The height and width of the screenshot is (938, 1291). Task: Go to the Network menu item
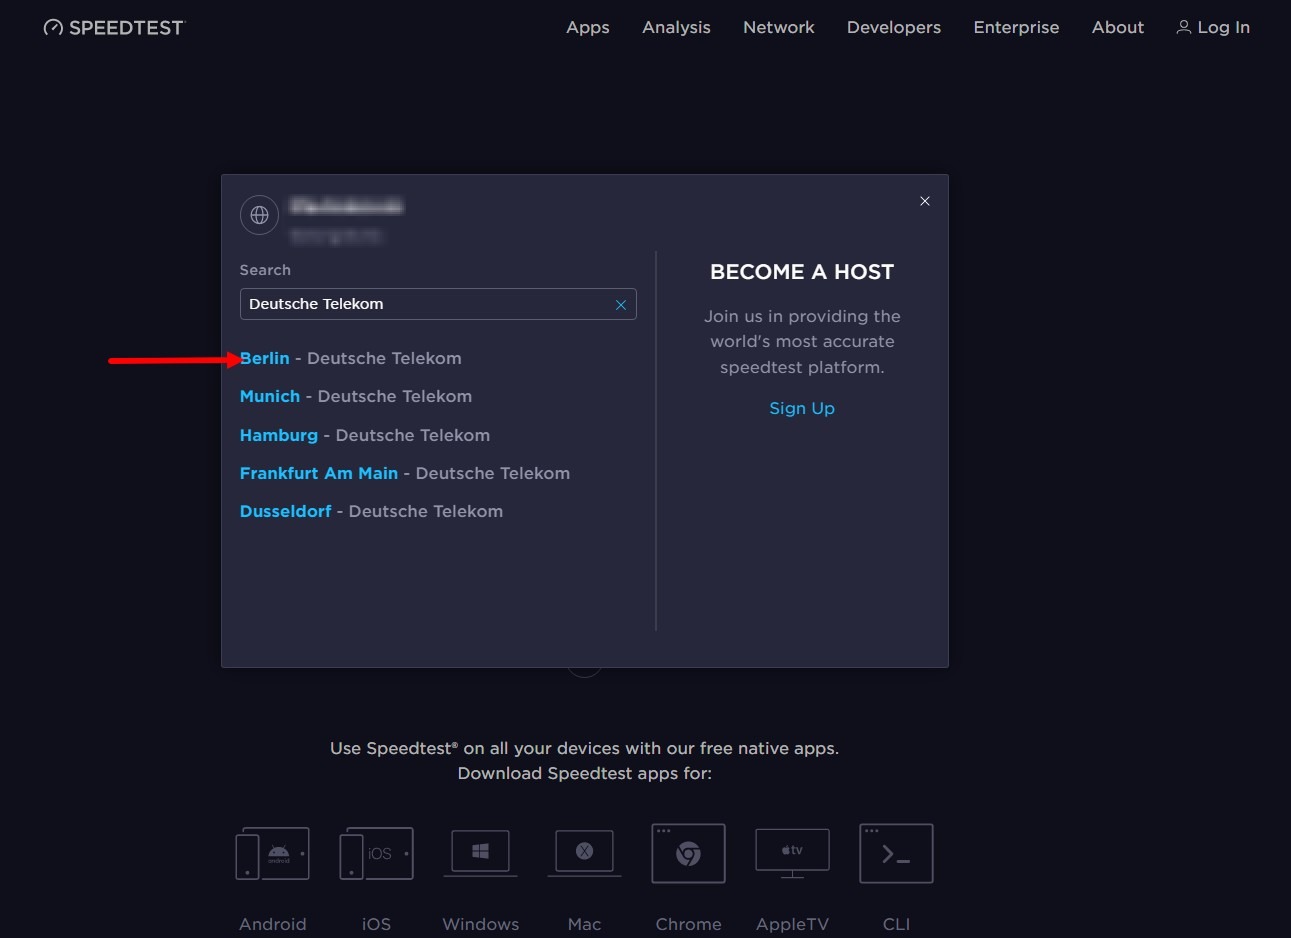(778, 28)
